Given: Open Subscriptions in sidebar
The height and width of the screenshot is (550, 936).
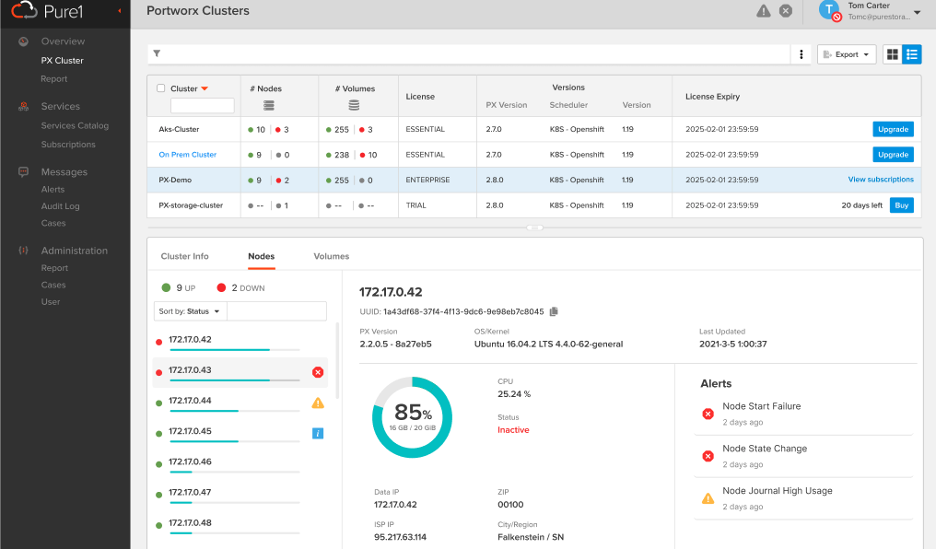Looking at the screenshot, I should pos(68,145).
